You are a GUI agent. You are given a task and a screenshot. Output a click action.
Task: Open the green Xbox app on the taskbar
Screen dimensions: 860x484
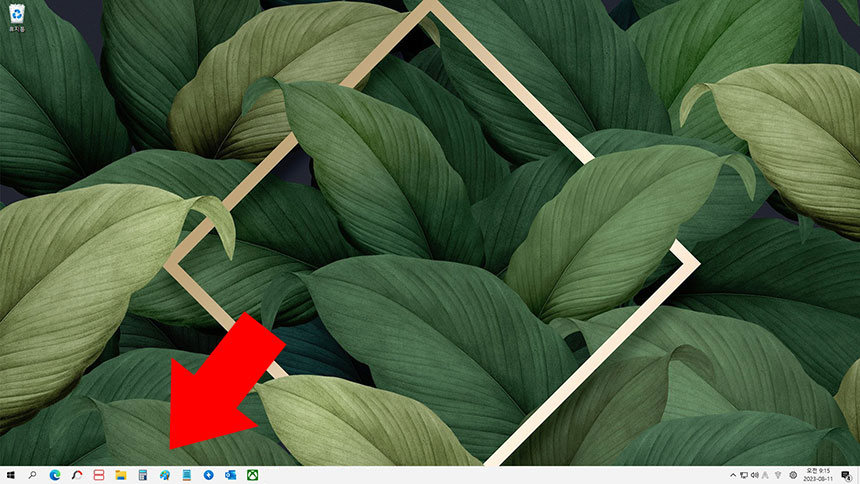click(x=252, y=475)
